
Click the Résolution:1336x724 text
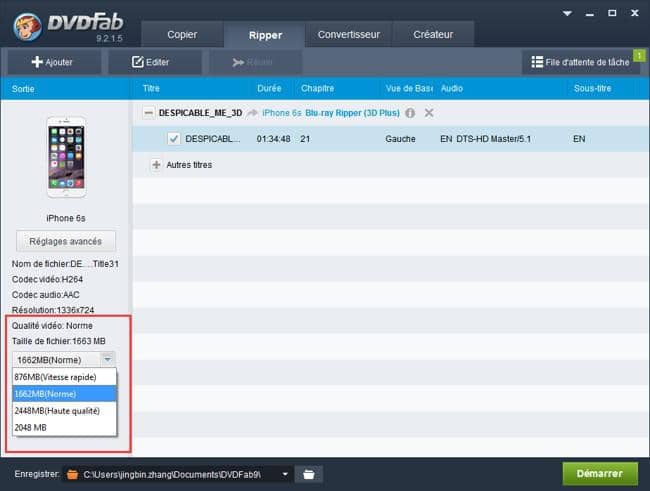53,310
